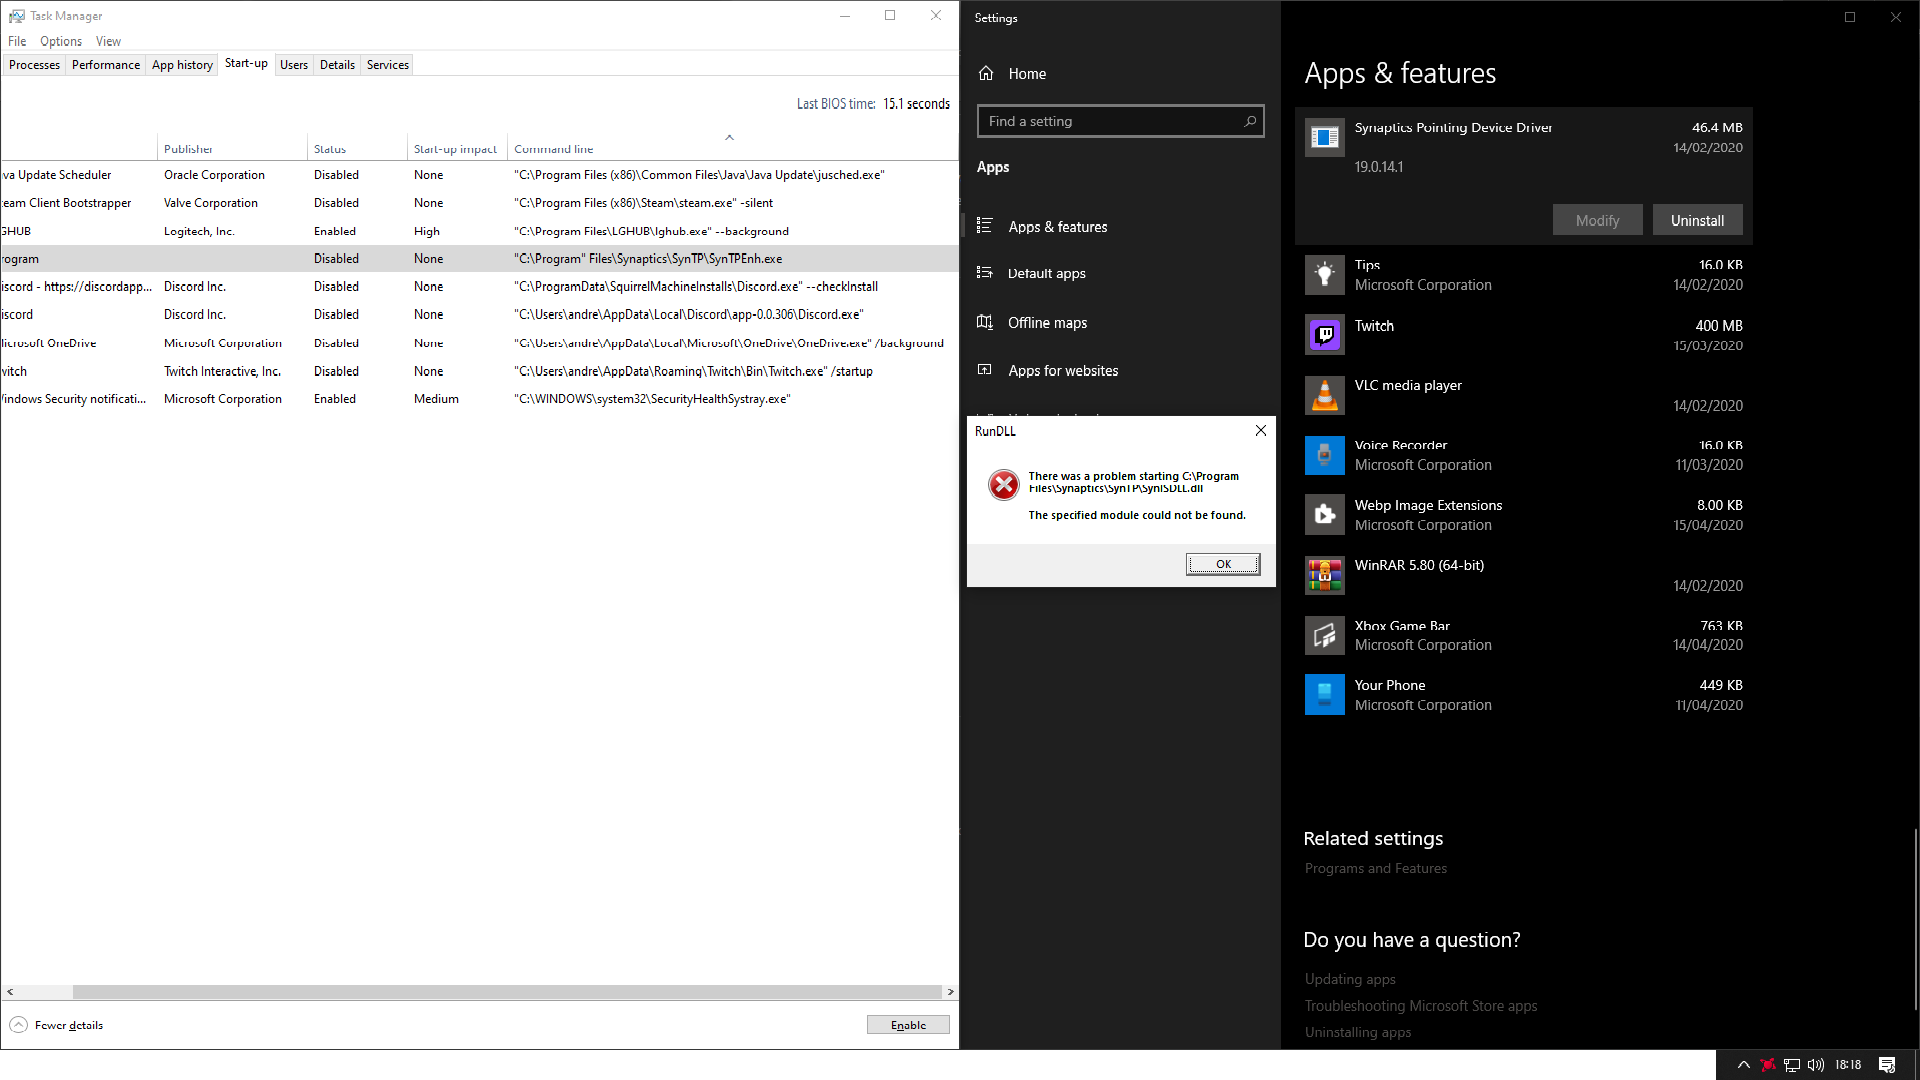This screenshot has width=1920, height=1080.
Task: Select the LGHUB Logitech start-up row
Action: click(479, 231)
